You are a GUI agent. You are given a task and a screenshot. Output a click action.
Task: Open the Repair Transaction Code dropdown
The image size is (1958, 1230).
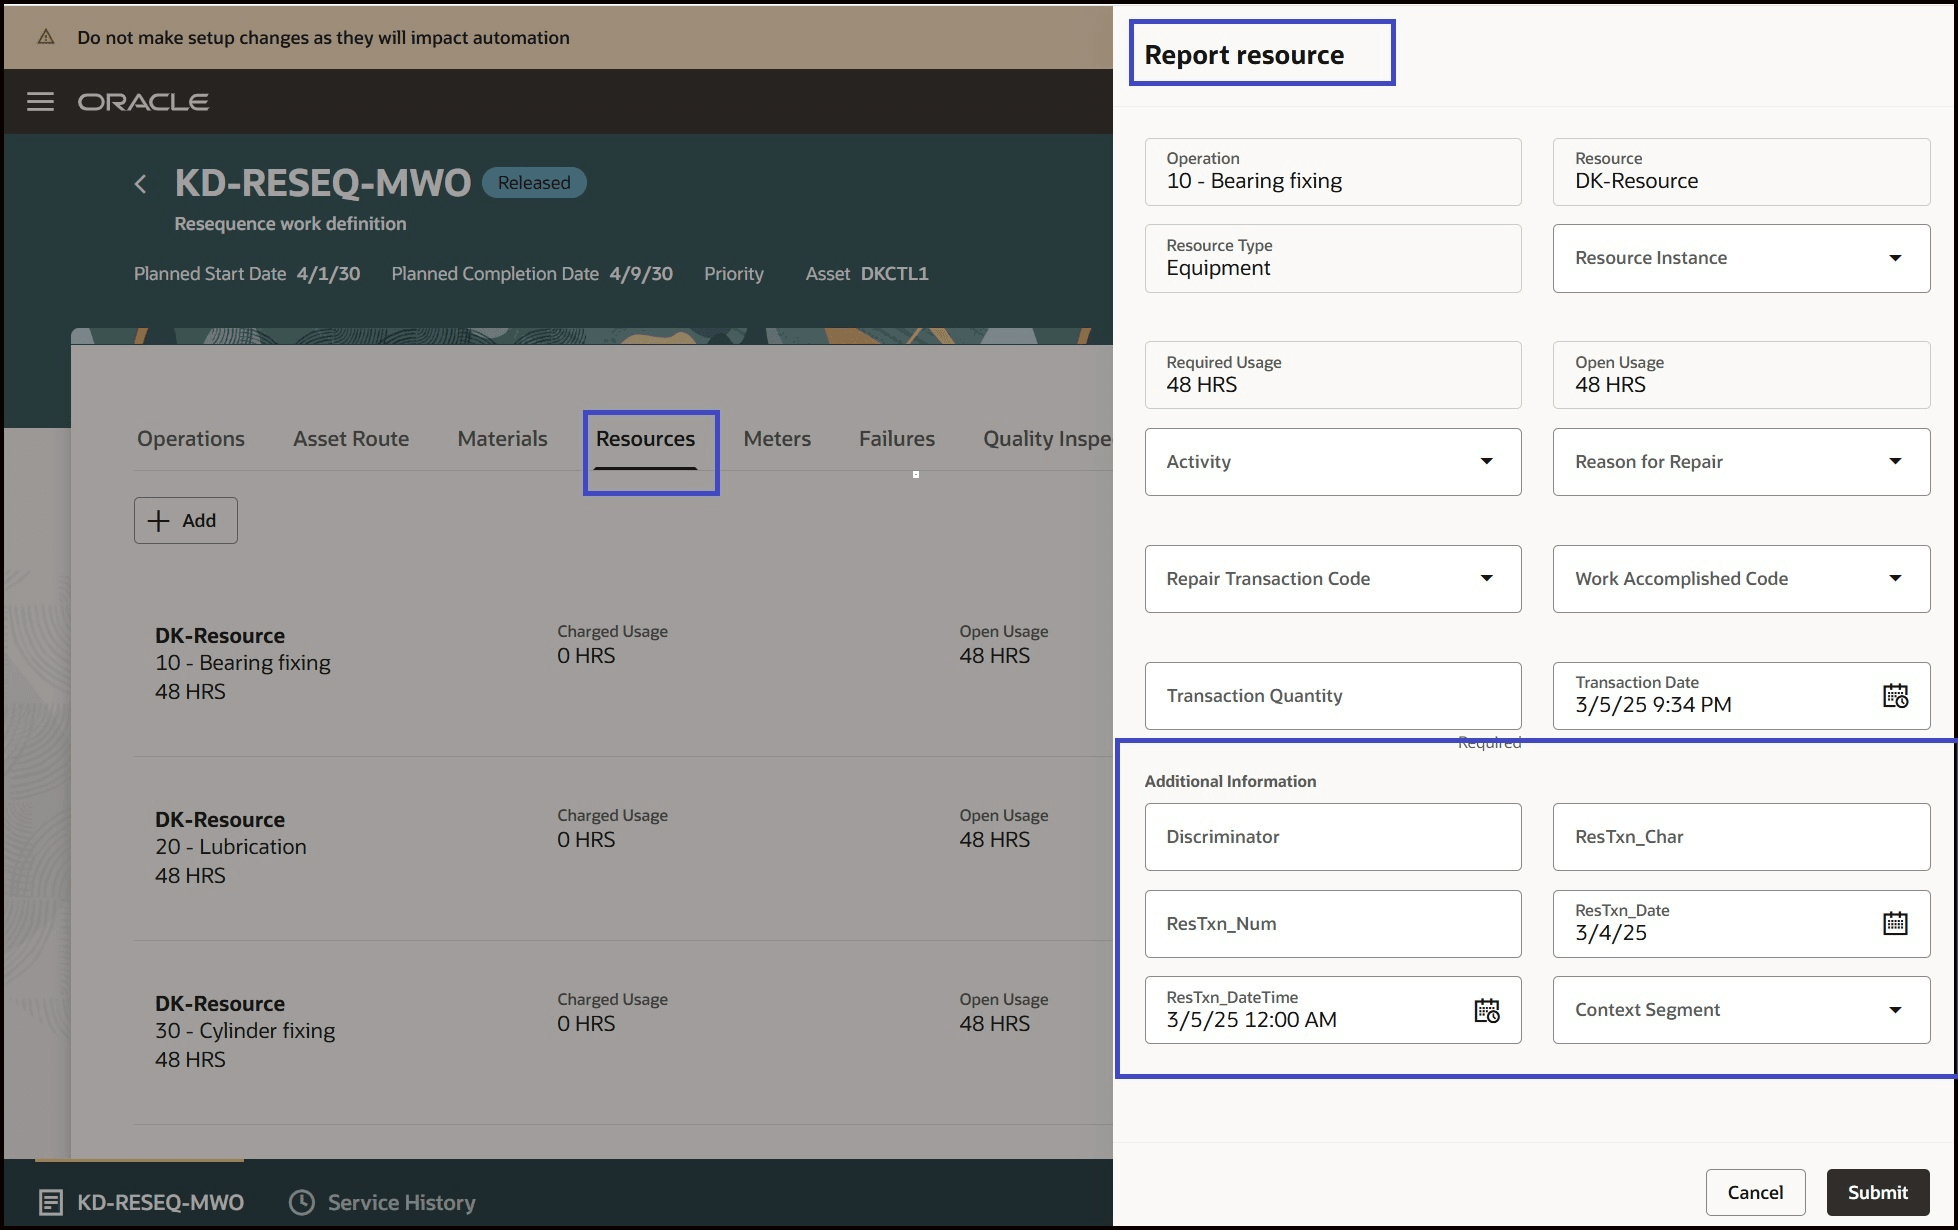click(x=1487, y=578)
